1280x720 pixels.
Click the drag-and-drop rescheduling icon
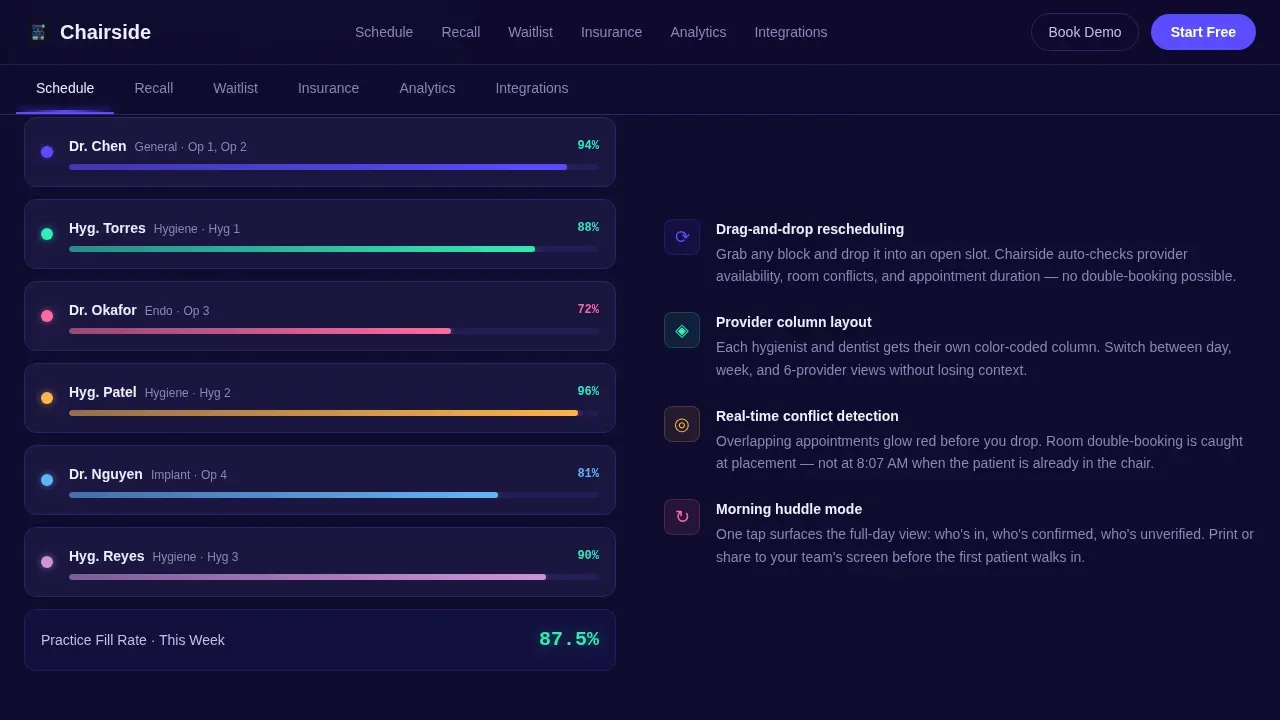[682, 237]
